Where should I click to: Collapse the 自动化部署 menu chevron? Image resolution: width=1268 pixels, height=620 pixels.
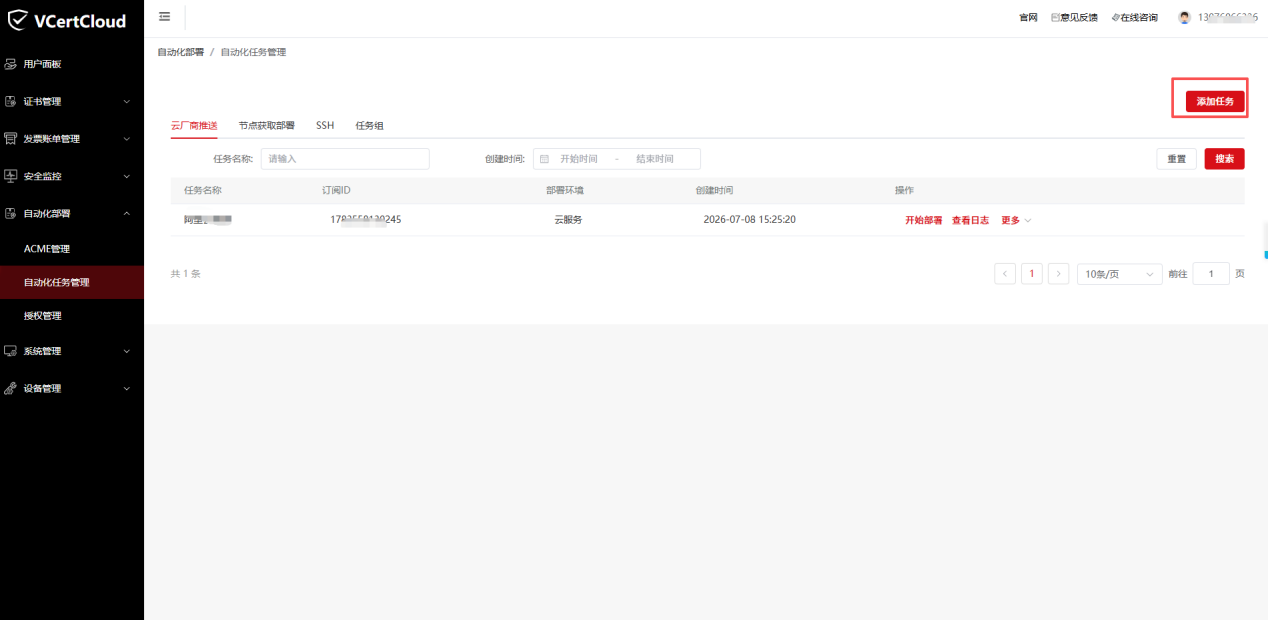tap(126, 213)
